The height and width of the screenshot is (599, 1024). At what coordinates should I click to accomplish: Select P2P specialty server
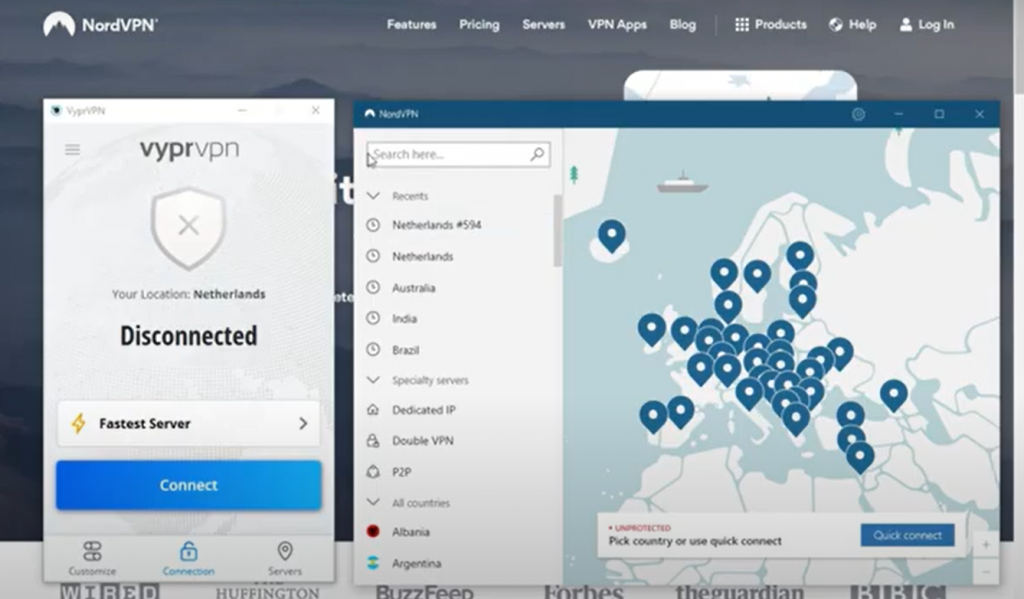402,472
